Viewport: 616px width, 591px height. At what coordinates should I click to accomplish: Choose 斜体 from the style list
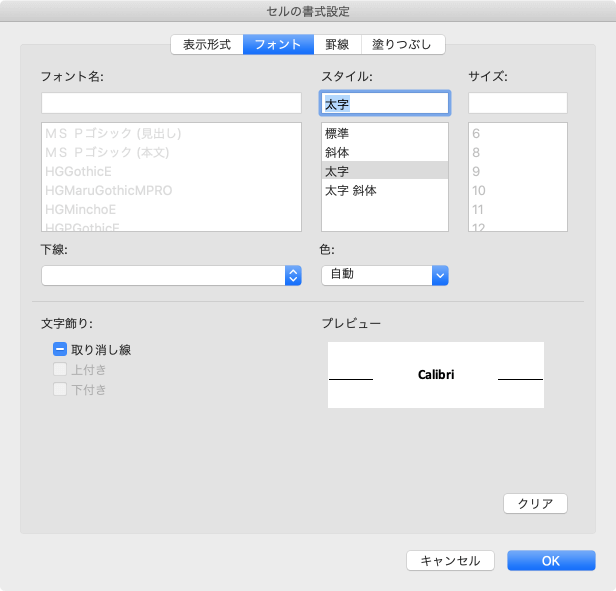[337, 152]
